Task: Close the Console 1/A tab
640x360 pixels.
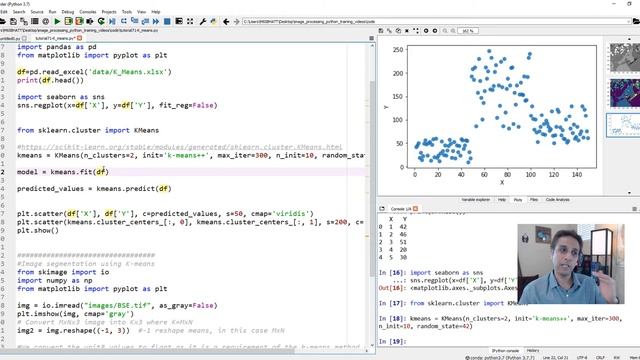Action: click(x=415, y=209)
